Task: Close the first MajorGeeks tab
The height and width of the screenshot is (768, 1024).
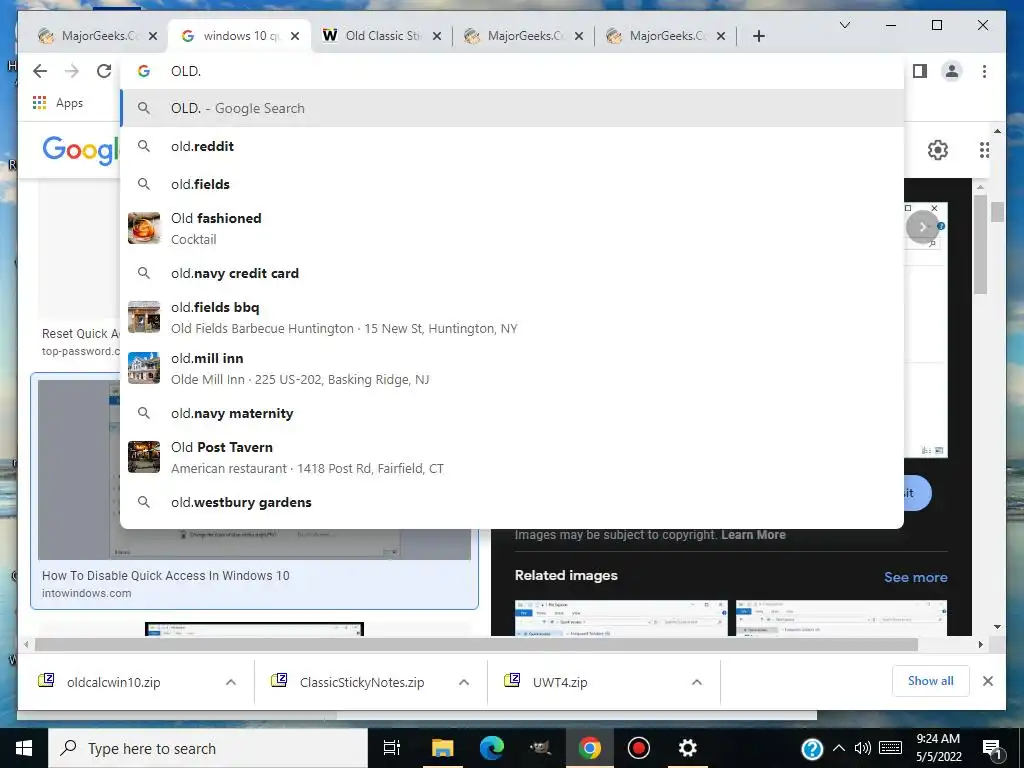Action: (153, 36)
